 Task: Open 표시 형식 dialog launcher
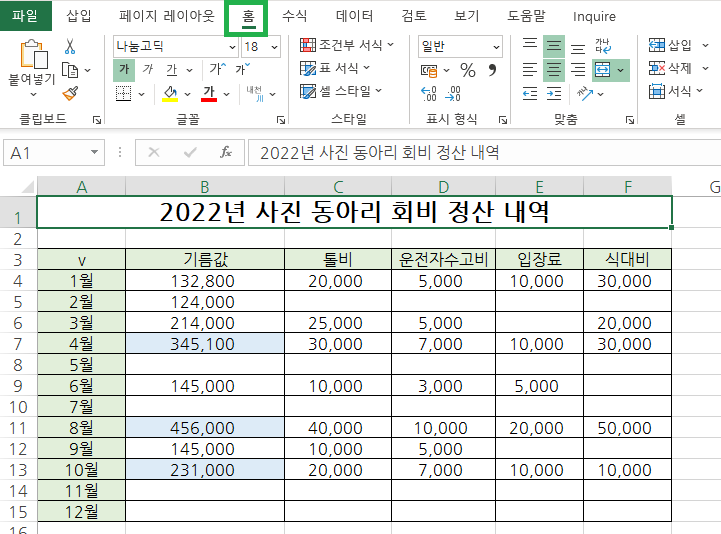click(x=503, y=120)
